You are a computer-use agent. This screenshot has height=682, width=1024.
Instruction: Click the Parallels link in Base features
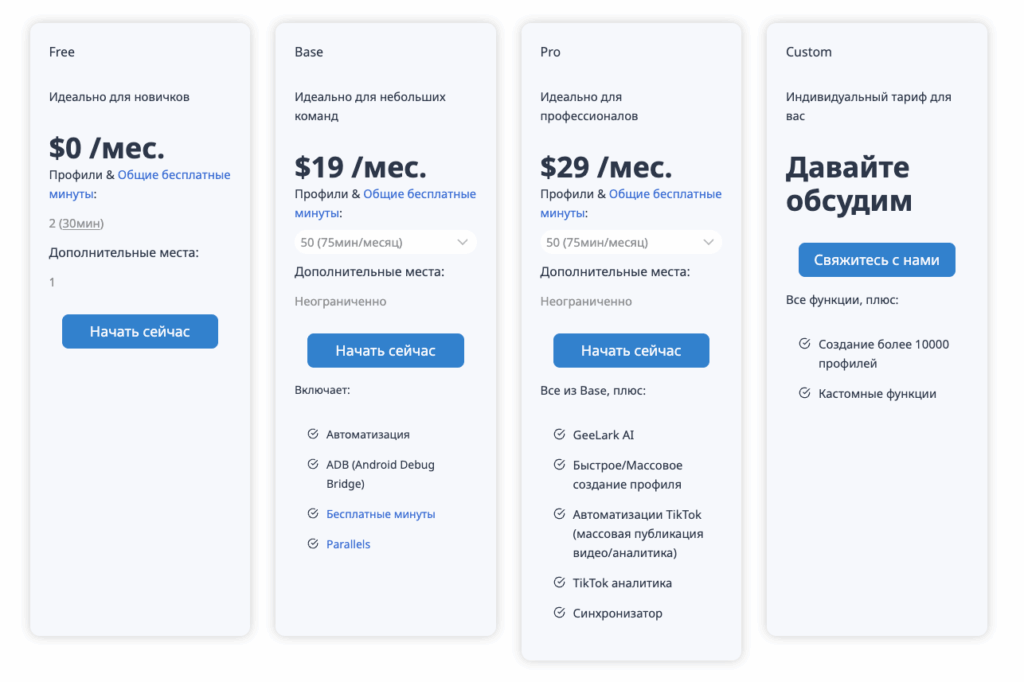(x=349, y=544)
